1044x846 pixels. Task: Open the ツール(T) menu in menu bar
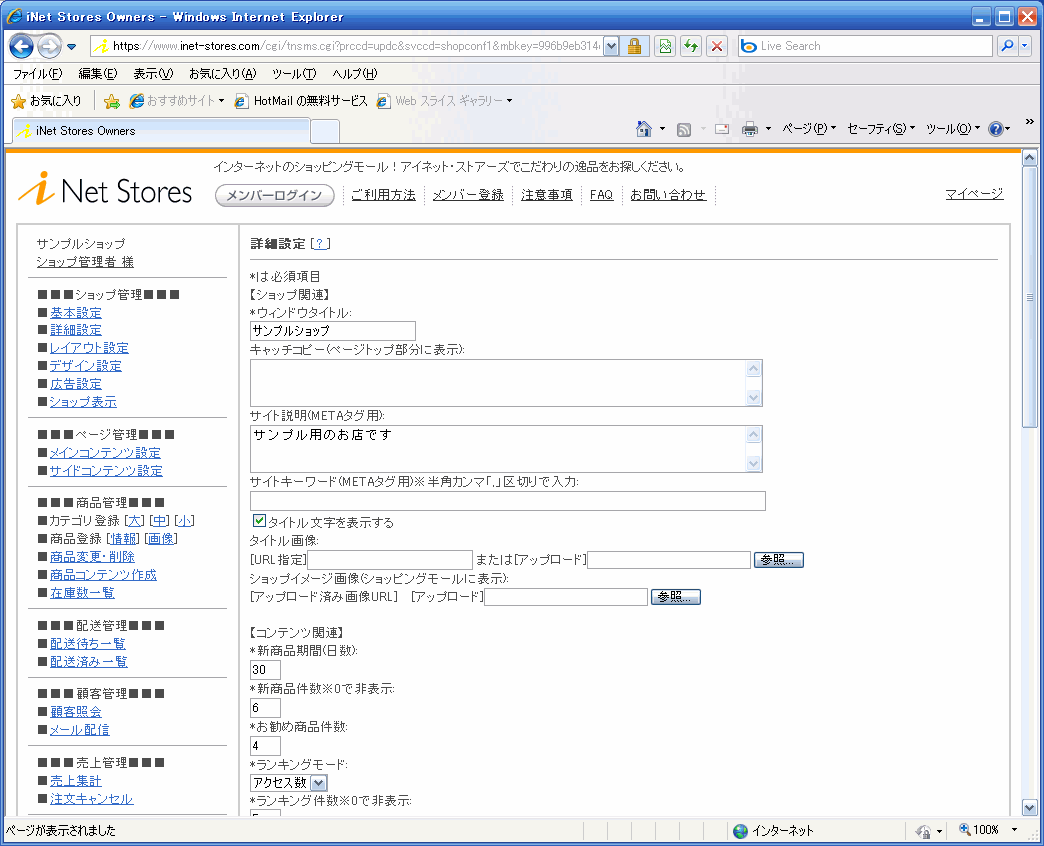click(x=294, y=74)
